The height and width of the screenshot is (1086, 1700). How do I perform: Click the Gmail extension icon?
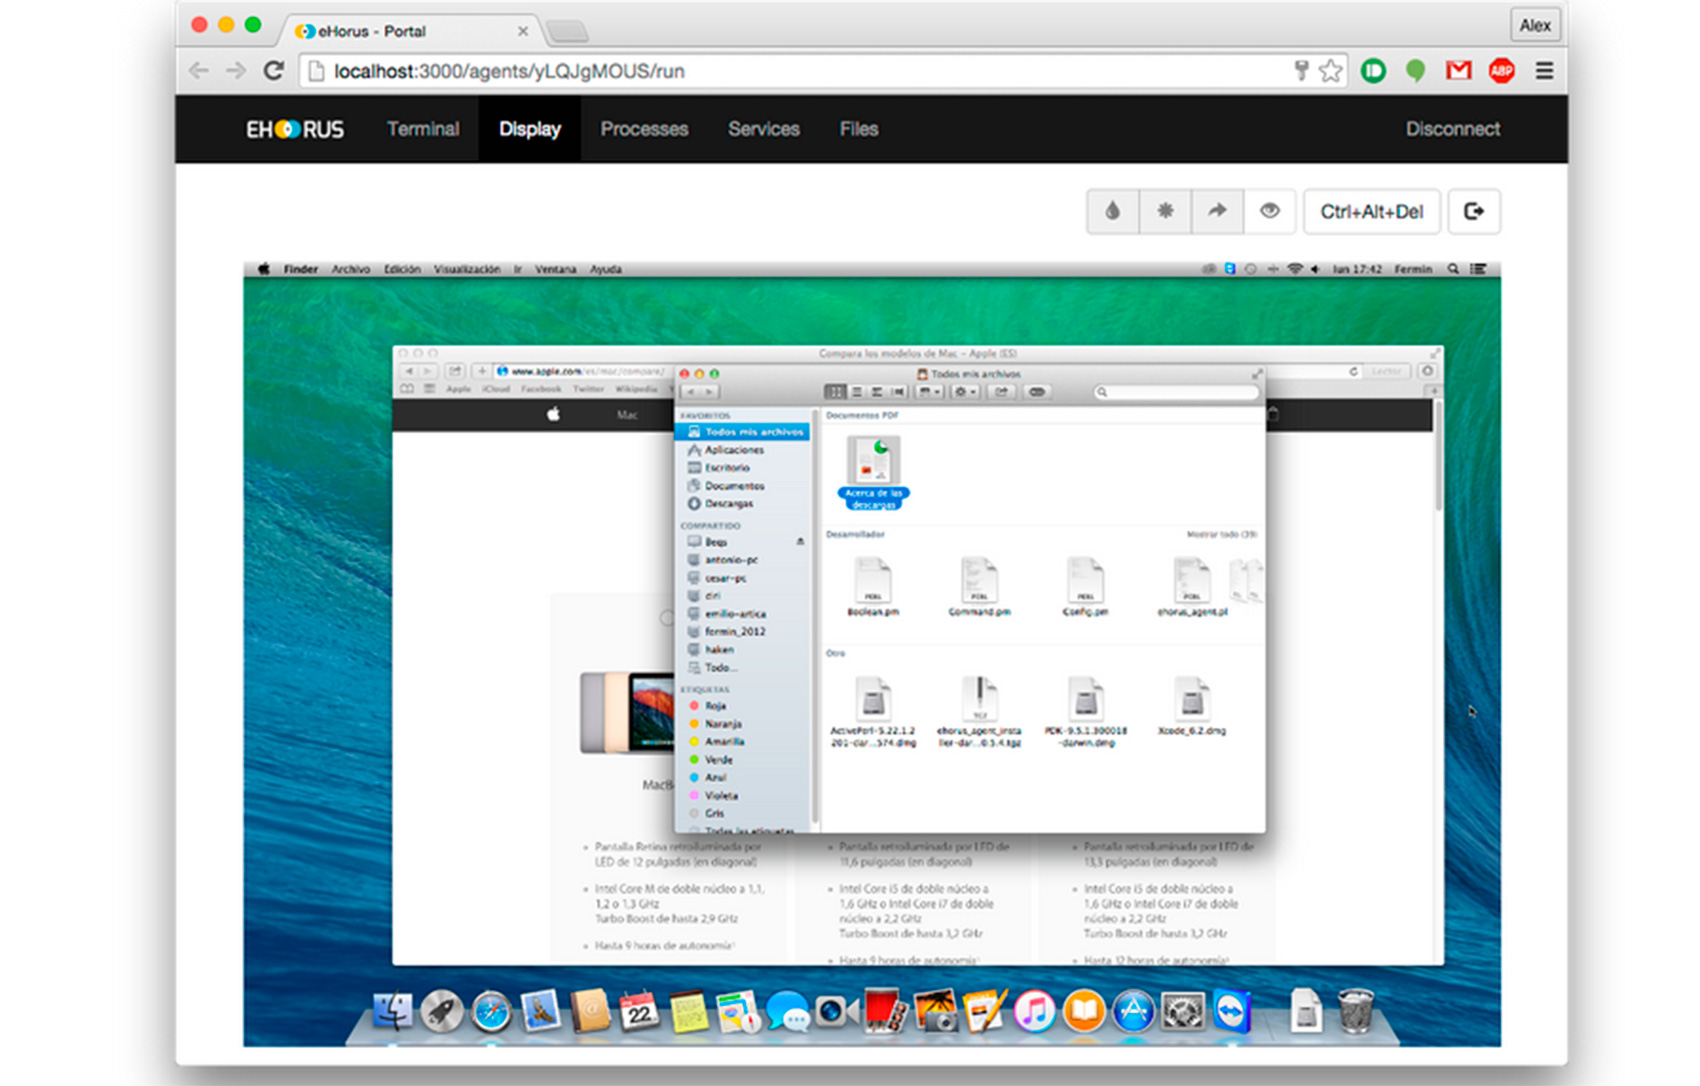[x=1458, y=71]
